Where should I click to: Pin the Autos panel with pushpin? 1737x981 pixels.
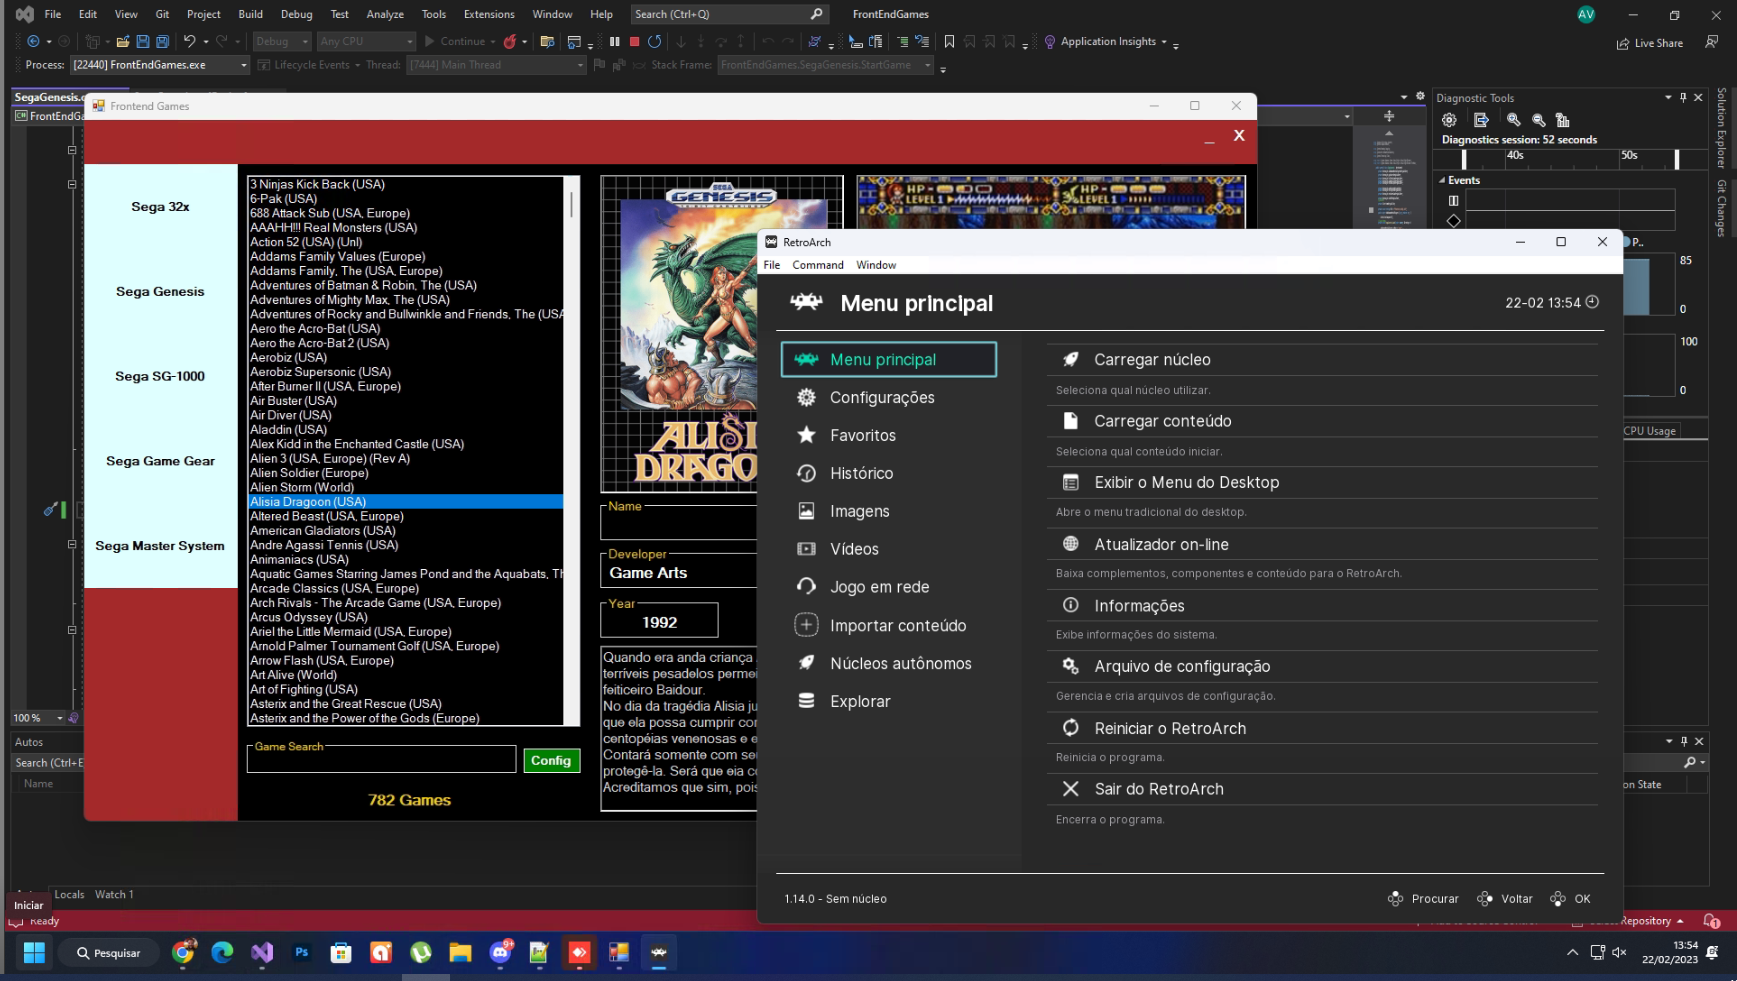[1684, 741]
